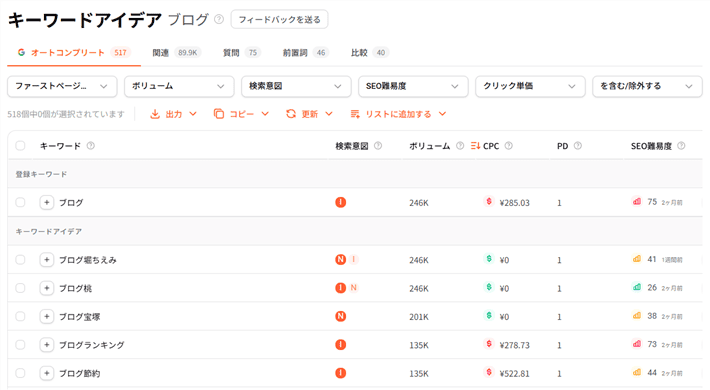
Task: Click SEO difficulty icon in ブログ row
Action: [x=637, y=202]
